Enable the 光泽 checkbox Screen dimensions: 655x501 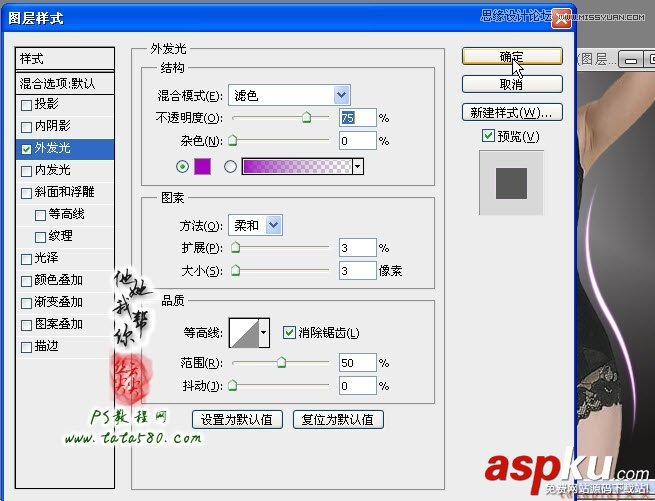[x=26, y=259]
